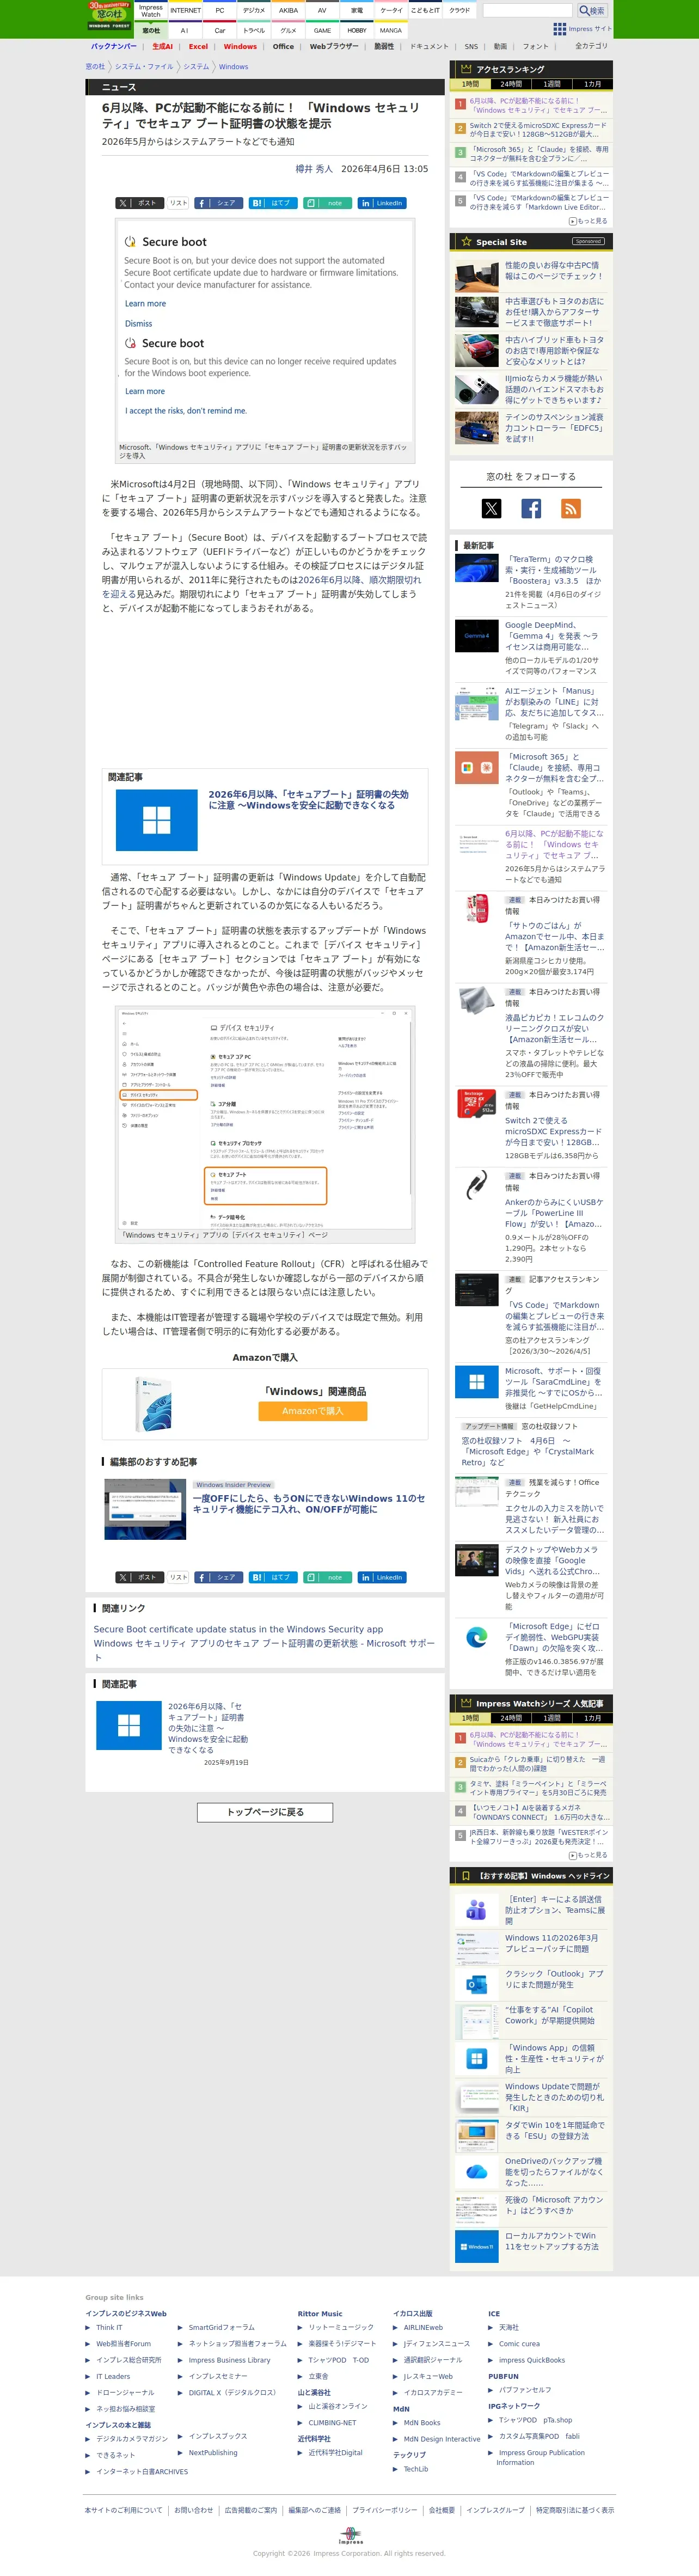Image resolution: width=699 pixels, height=2576 pixels.
Task: Open the INTERNET site tab
Action: point(185,10)
